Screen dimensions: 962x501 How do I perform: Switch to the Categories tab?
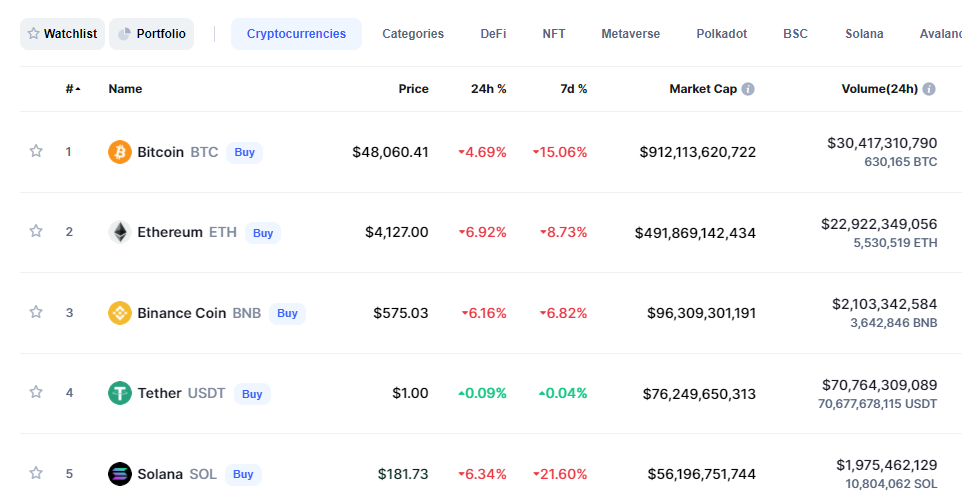[413, 34]
